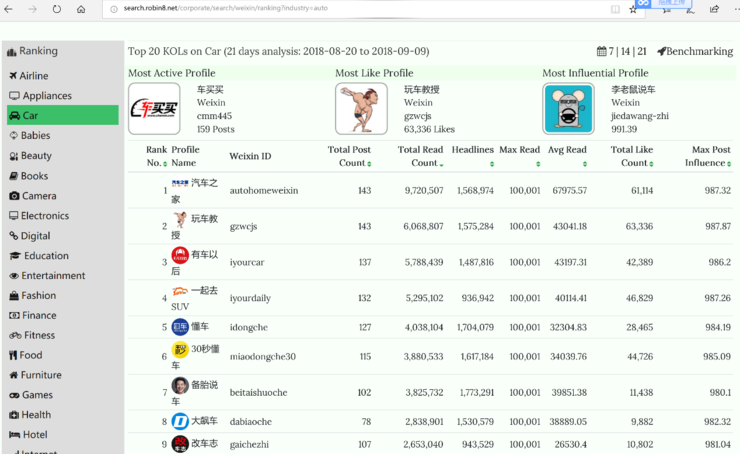Image resolution: width=740 pixels, height=454 pixels.
Task: Select Camera category in sidebar
Action: click(x=33, y=196)
